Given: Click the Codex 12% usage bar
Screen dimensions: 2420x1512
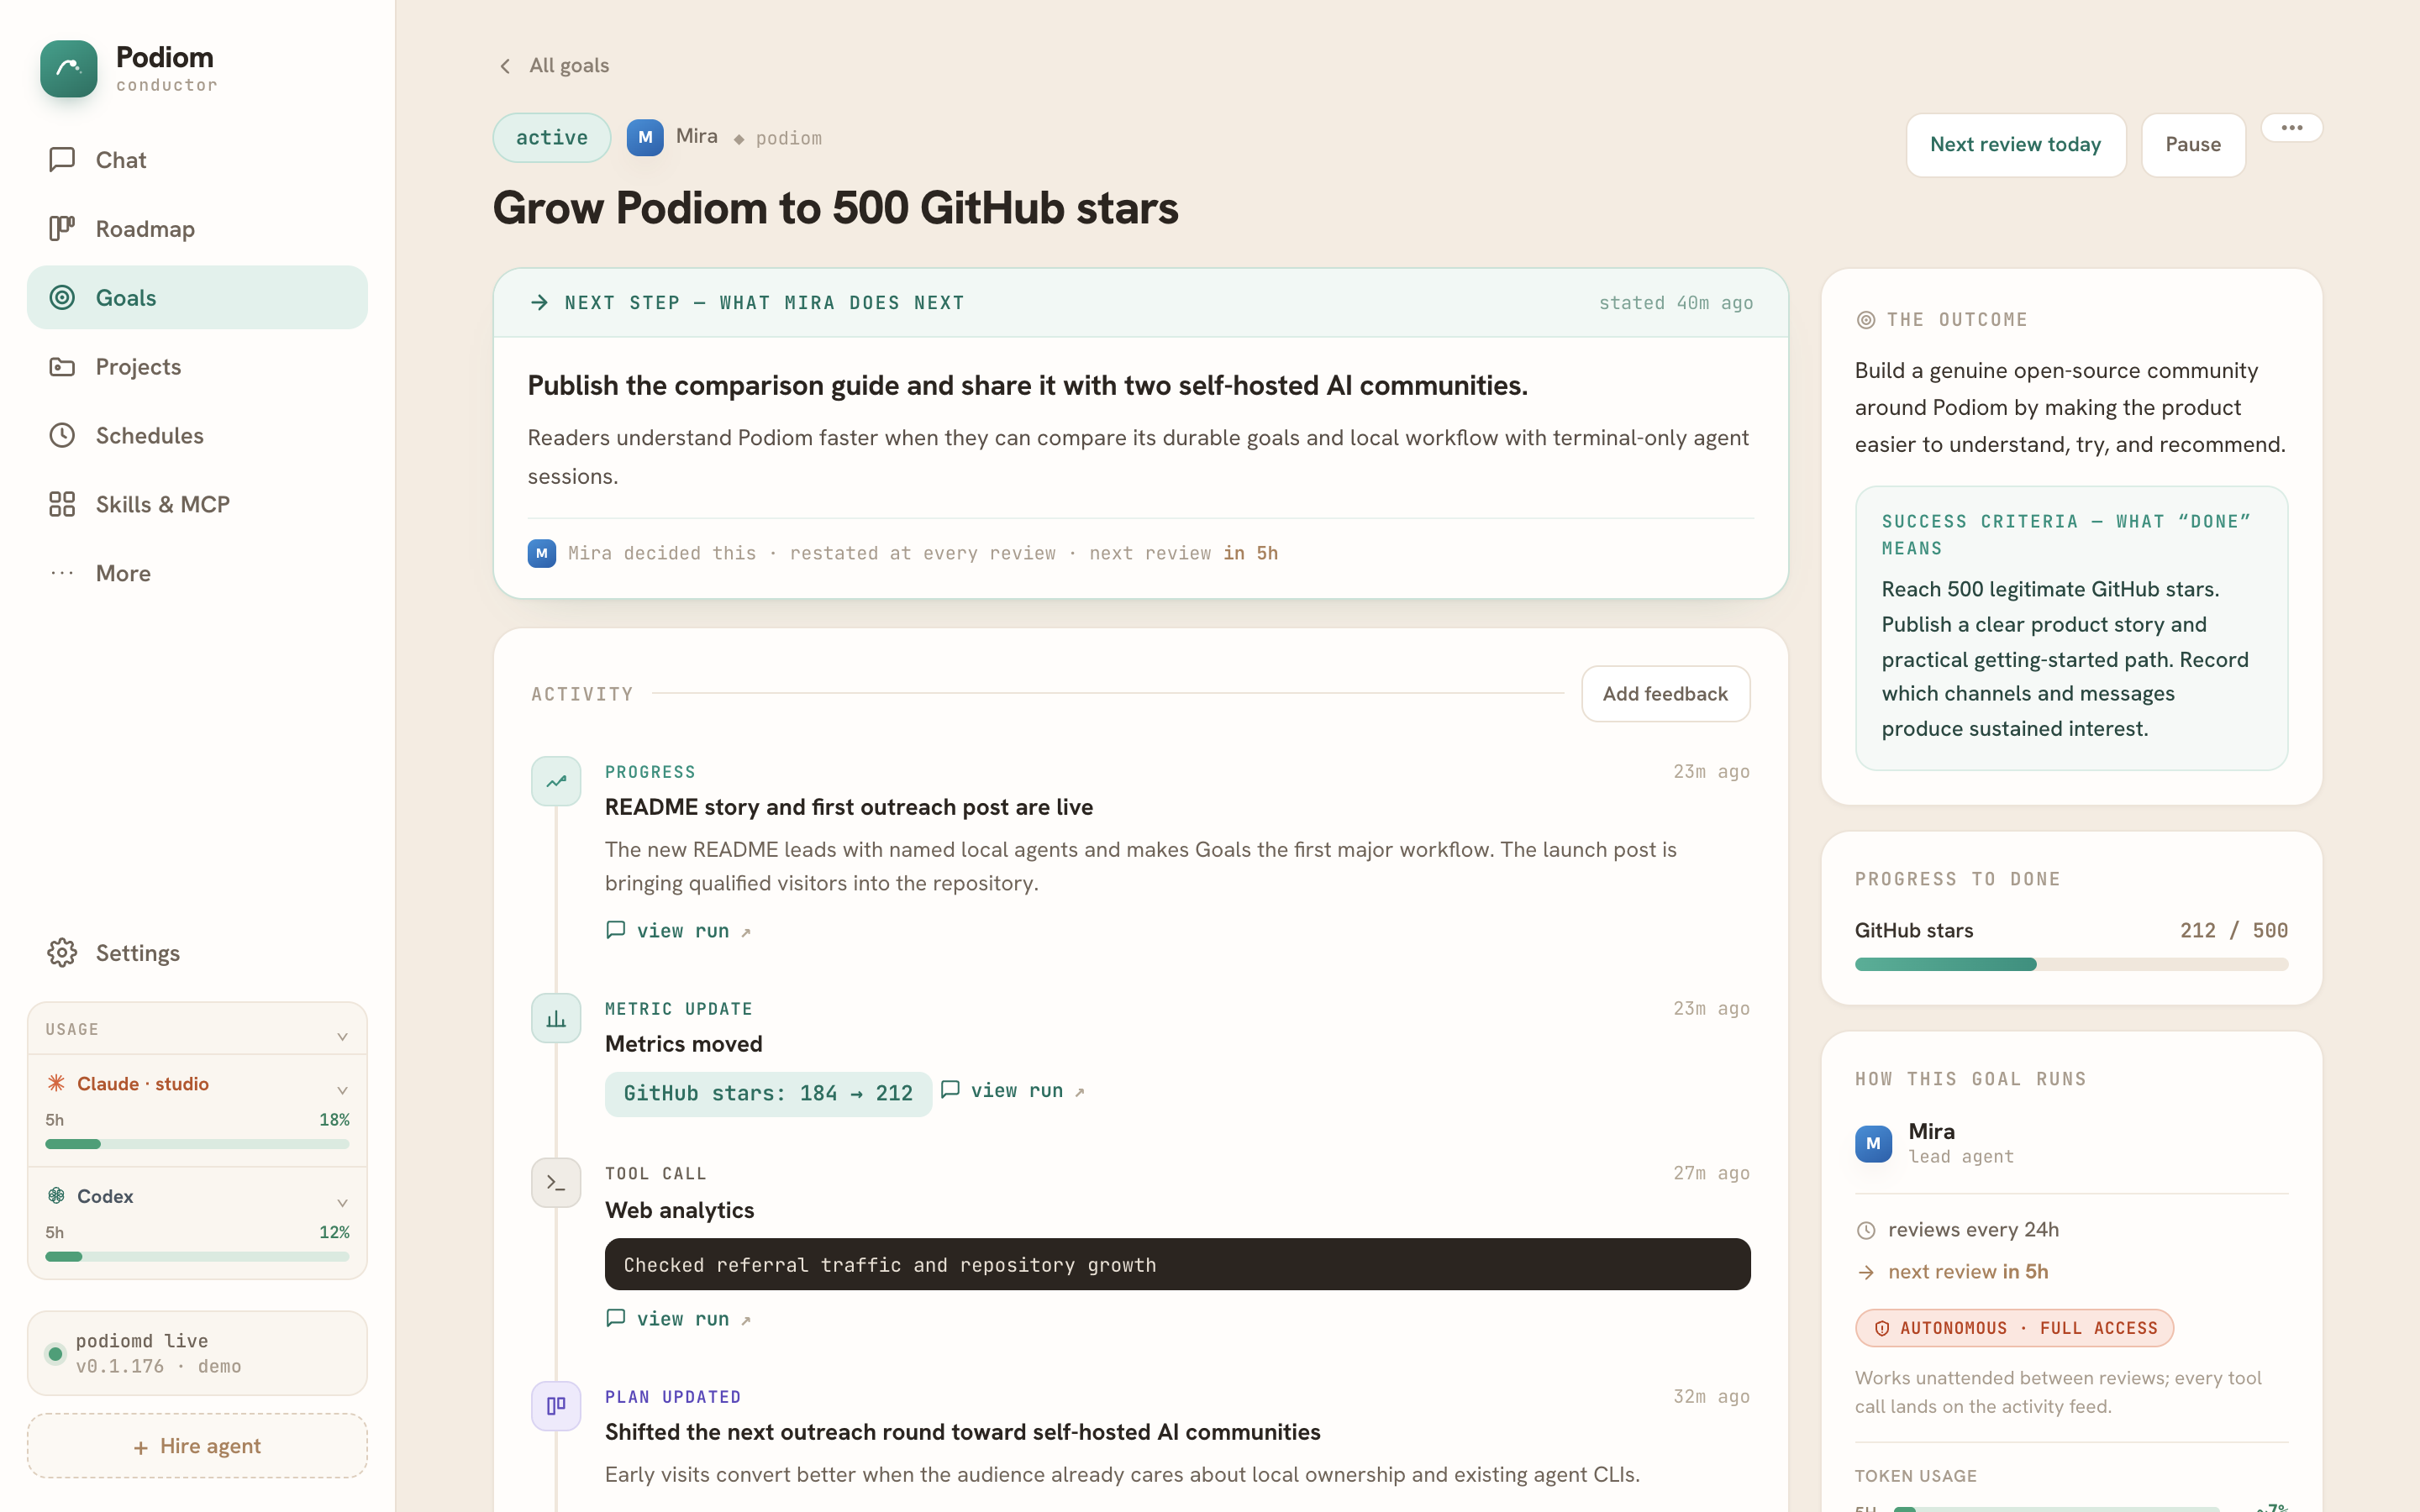Looking at the screenshot, I should [197, 1257].
